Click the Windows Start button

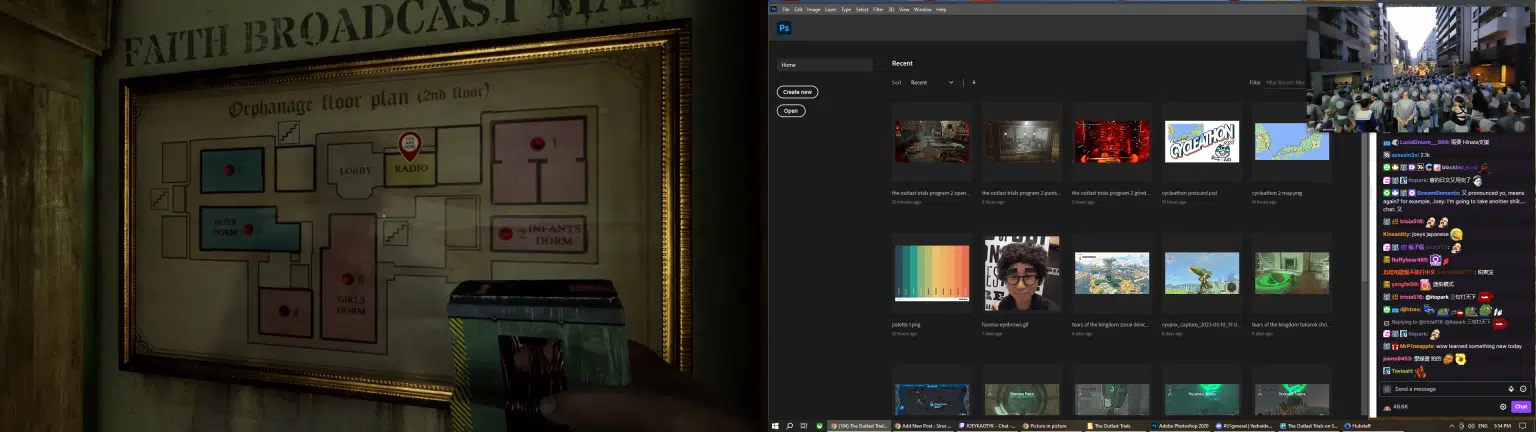pos(775,426)
